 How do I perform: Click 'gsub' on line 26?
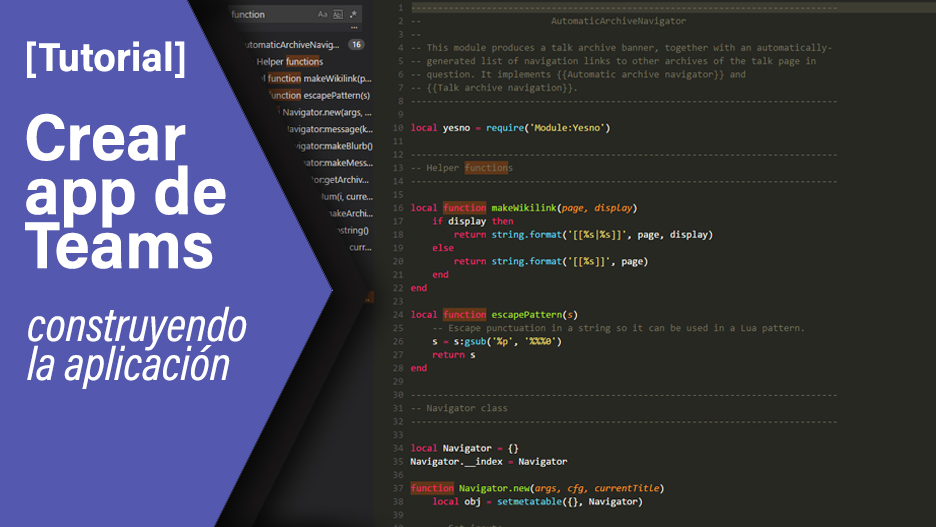pyautogui.click(x=475, y=341)
